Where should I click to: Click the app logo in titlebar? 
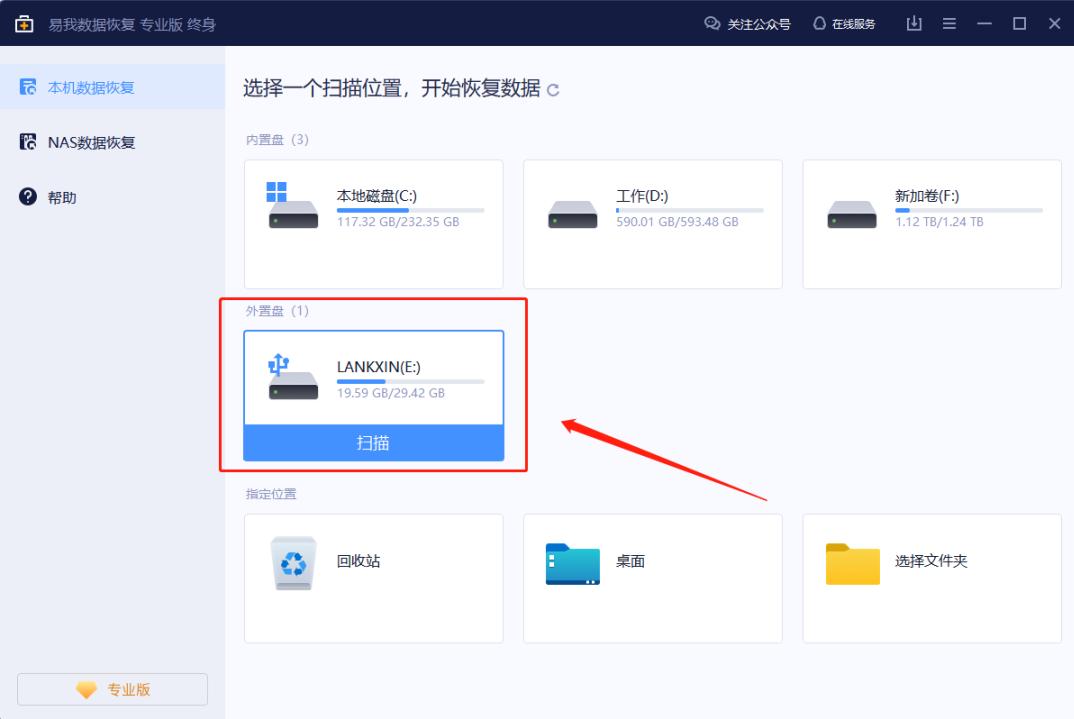click(x=22, y=22)
